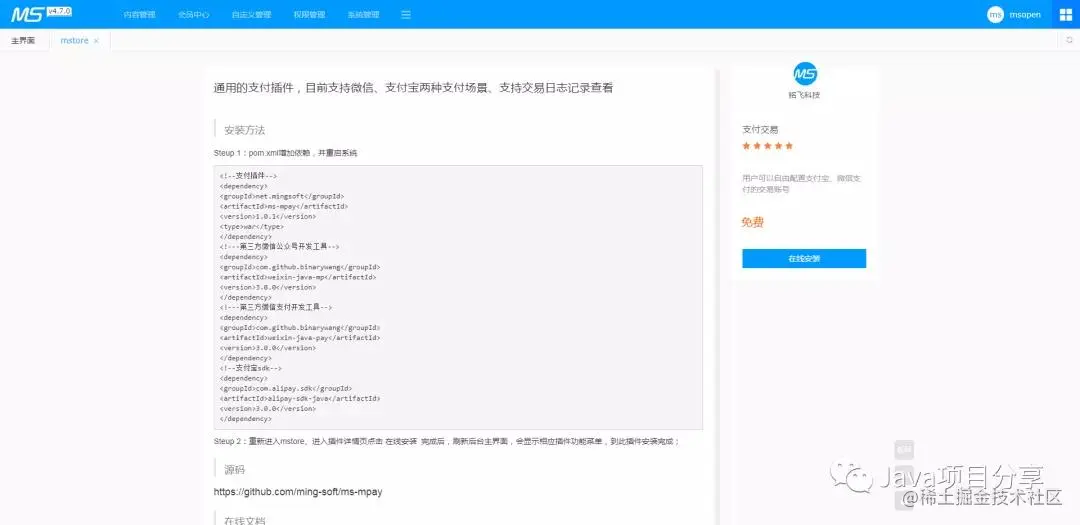This screenshot has height=525, width=1080.
Task: Switch to the 主界面 tab
Action: coord(23,41)
